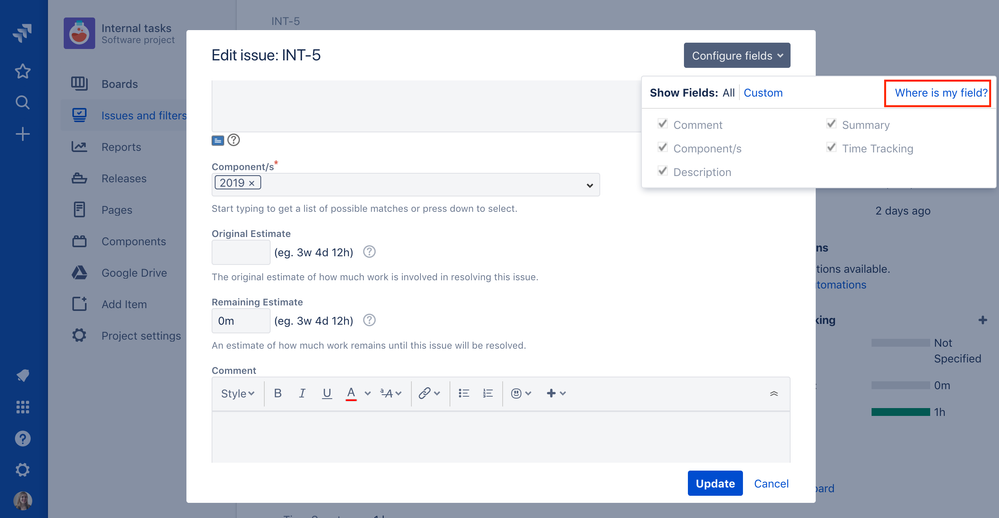Open the more text formatting dropdown
999x518 pixels.
391,393
